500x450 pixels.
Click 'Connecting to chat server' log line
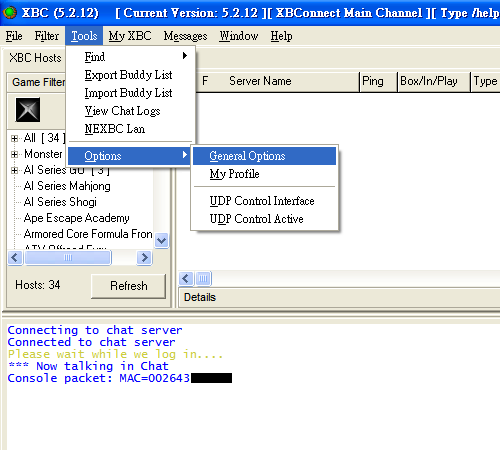click(x=95, y=330)
